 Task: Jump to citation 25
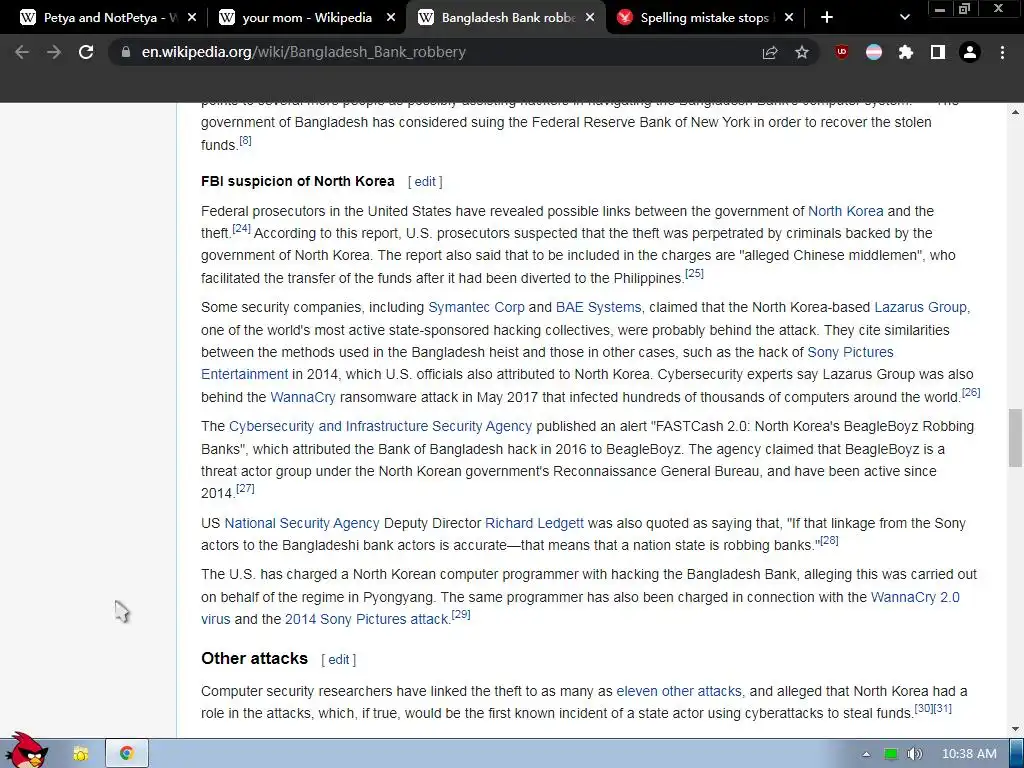(x=694, y=273)
